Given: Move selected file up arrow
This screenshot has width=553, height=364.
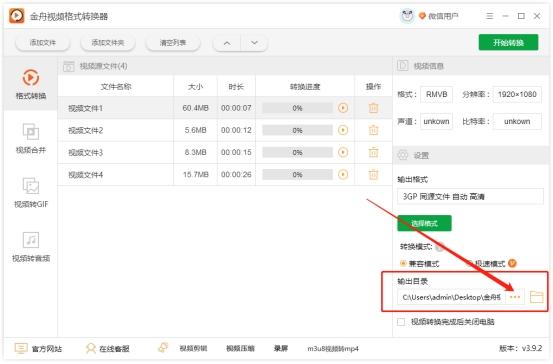Looking at the screenshot, I should pos(227,43).
